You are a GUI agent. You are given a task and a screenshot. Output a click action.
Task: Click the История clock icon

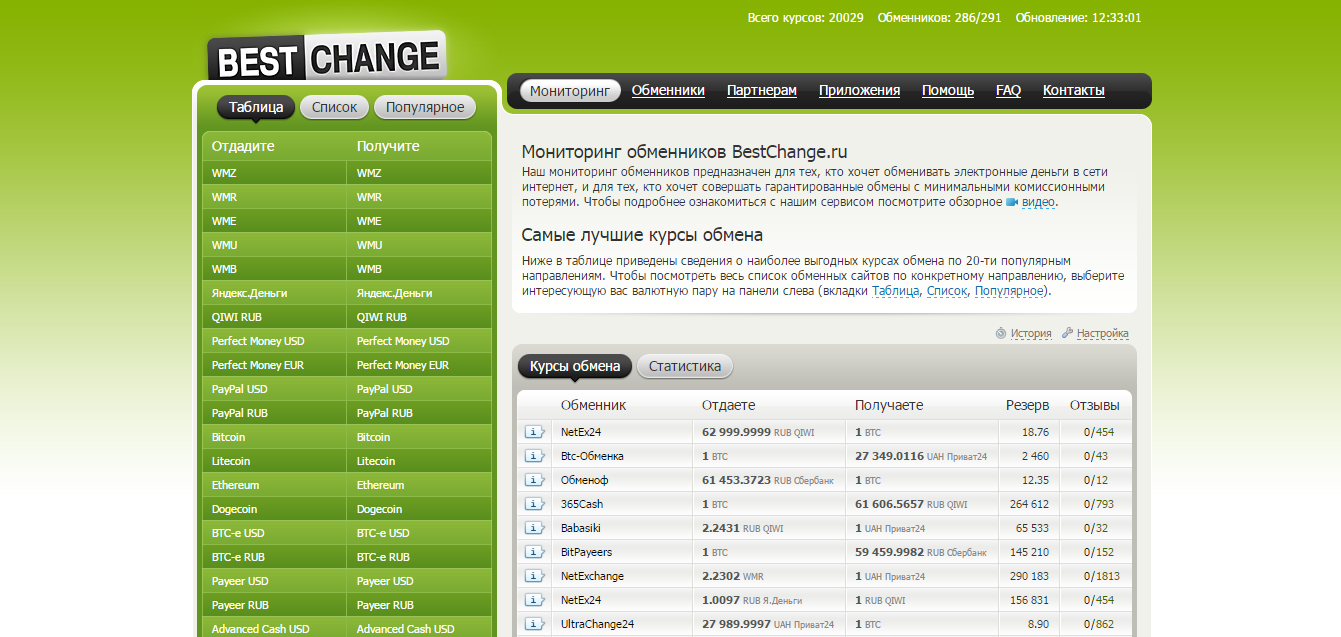(x=1001, y=333)
